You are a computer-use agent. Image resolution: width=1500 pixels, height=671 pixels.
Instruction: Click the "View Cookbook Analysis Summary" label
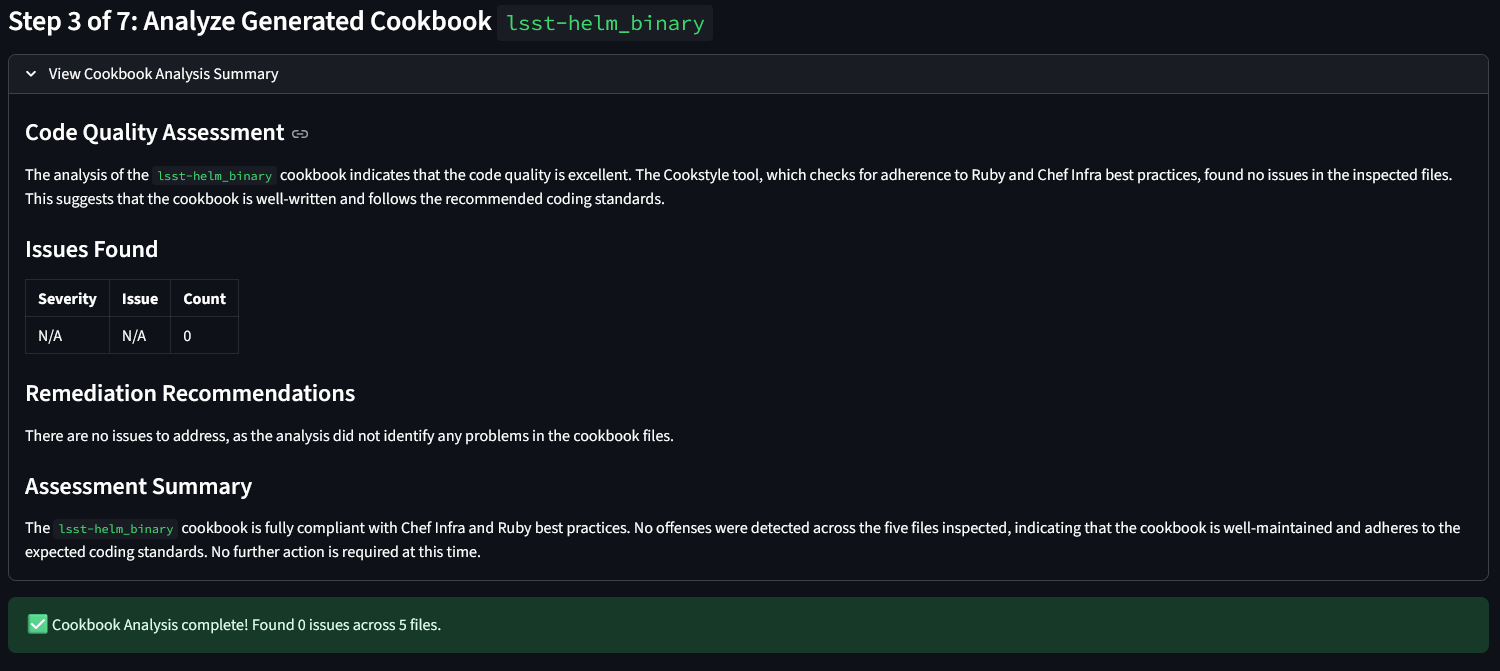click(x=163, y=74)
